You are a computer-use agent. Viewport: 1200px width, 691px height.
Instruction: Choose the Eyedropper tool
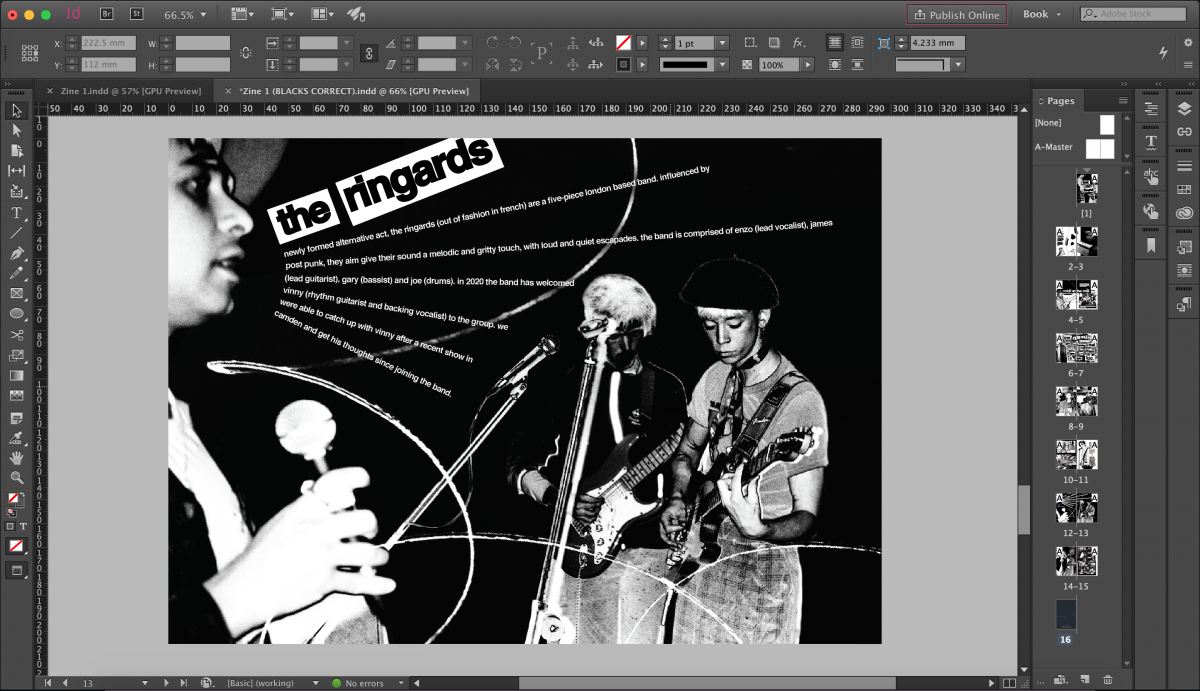[x=17, y=438]
